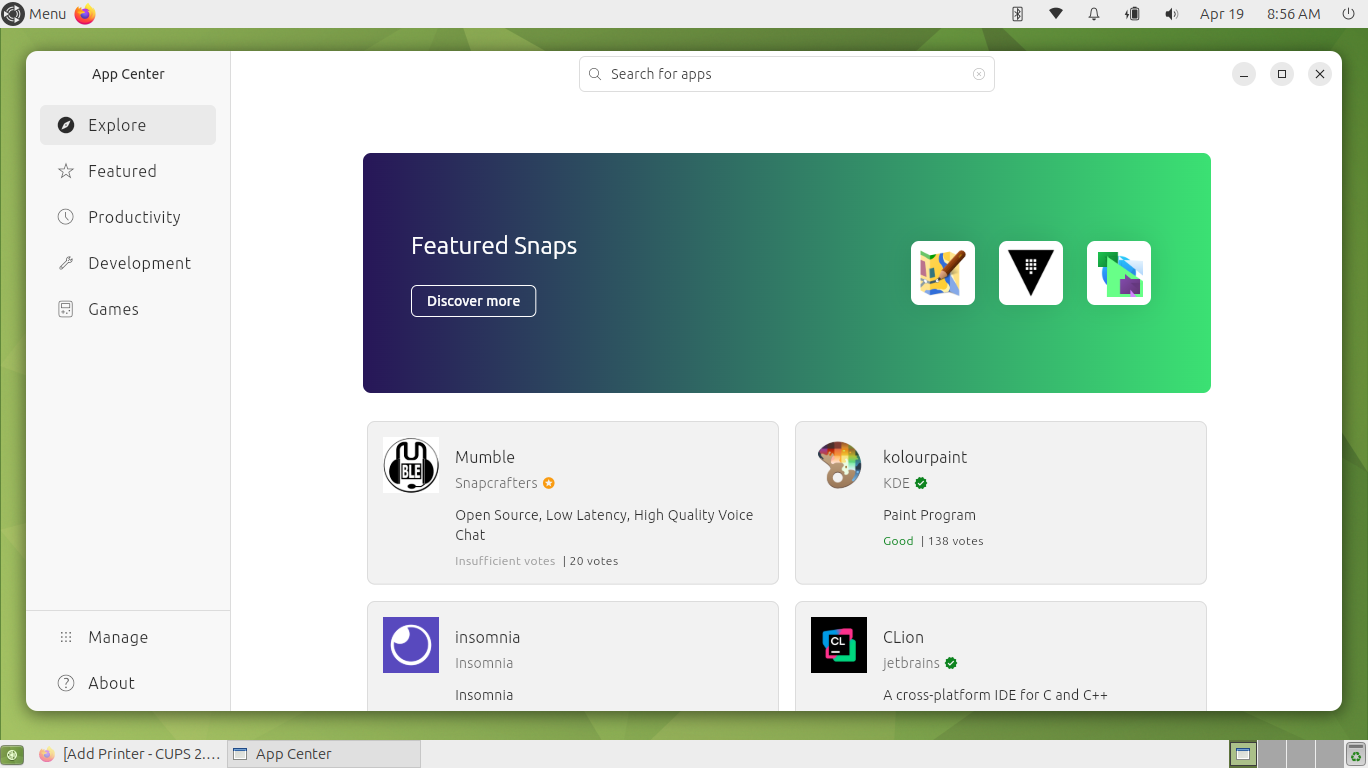Click the battery charging indicator
Viewport: 1368px width, 768px height.
coord(1133,14)
